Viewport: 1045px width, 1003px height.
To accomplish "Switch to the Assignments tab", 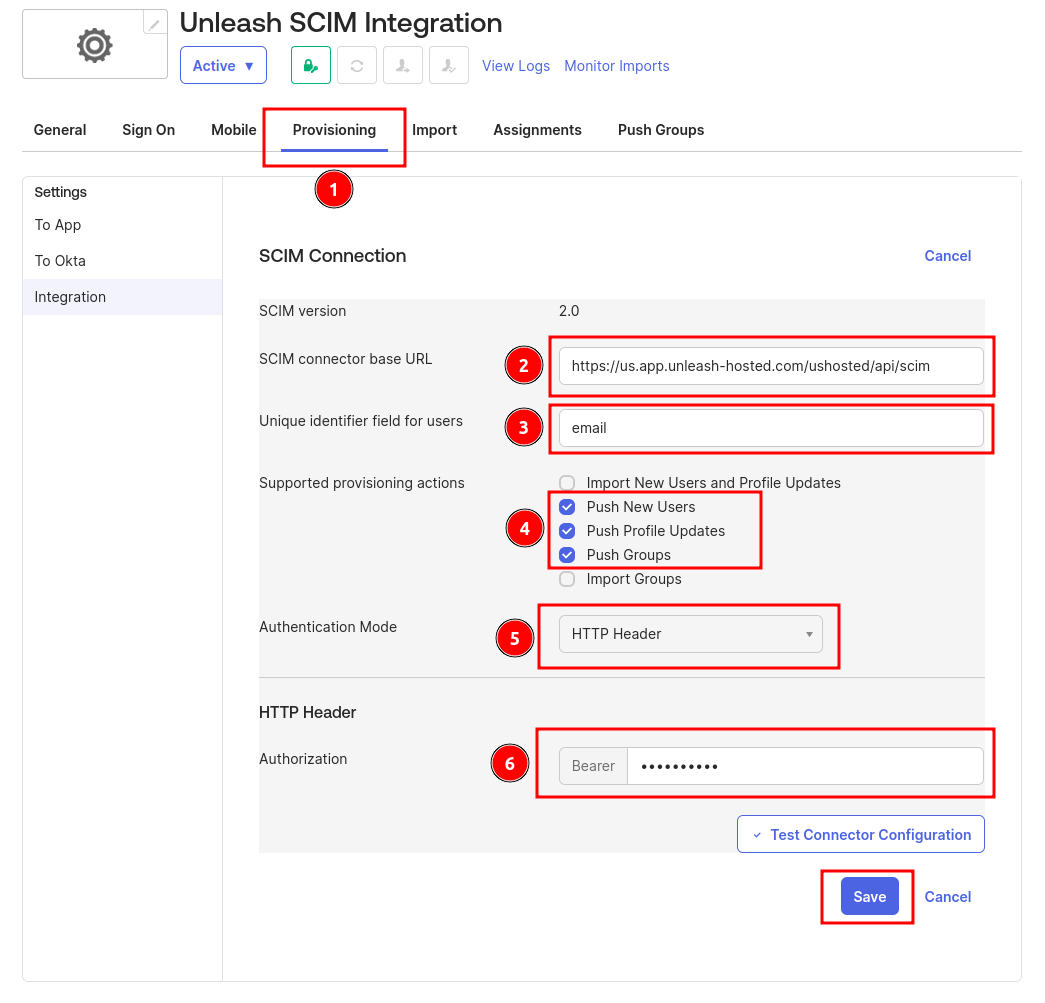I will [x=537, y=130].
